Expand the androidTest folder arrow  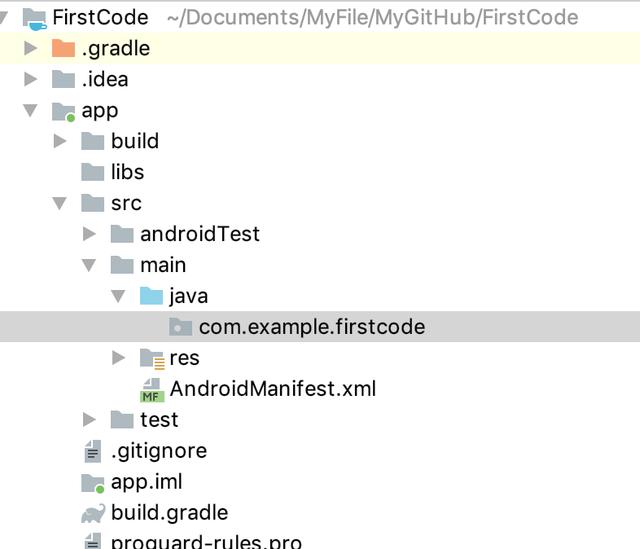pyautogui.click(x=89, y=234)
